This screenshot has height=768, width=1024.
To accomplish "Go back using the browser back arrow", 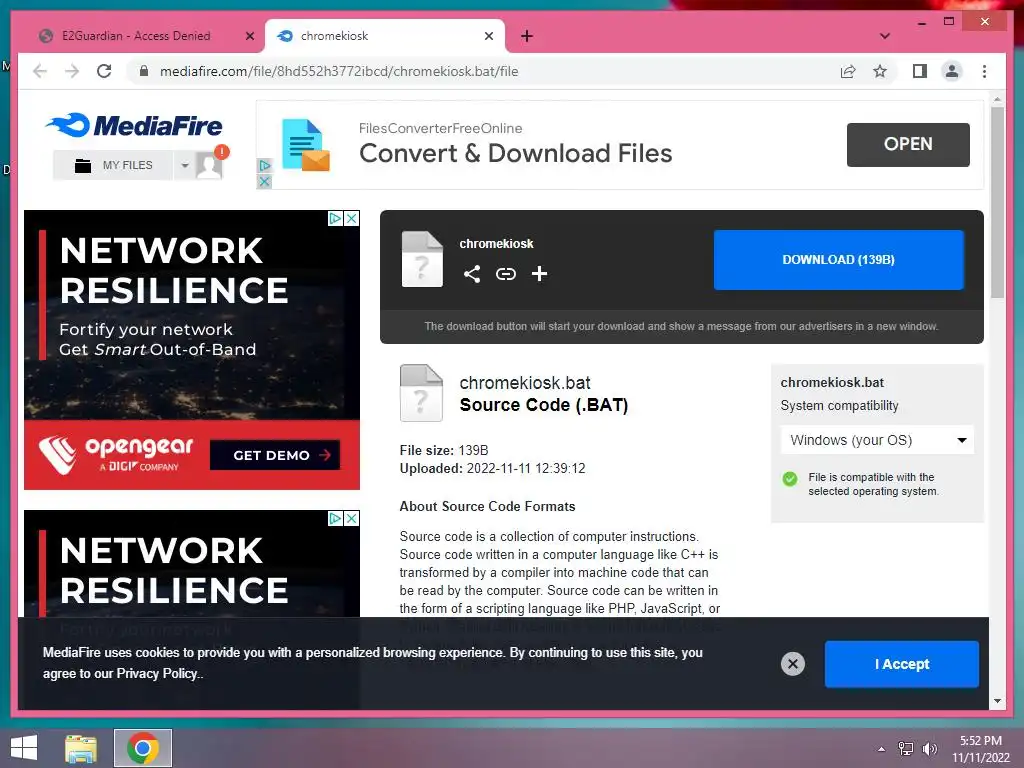I will coord(40,71).
